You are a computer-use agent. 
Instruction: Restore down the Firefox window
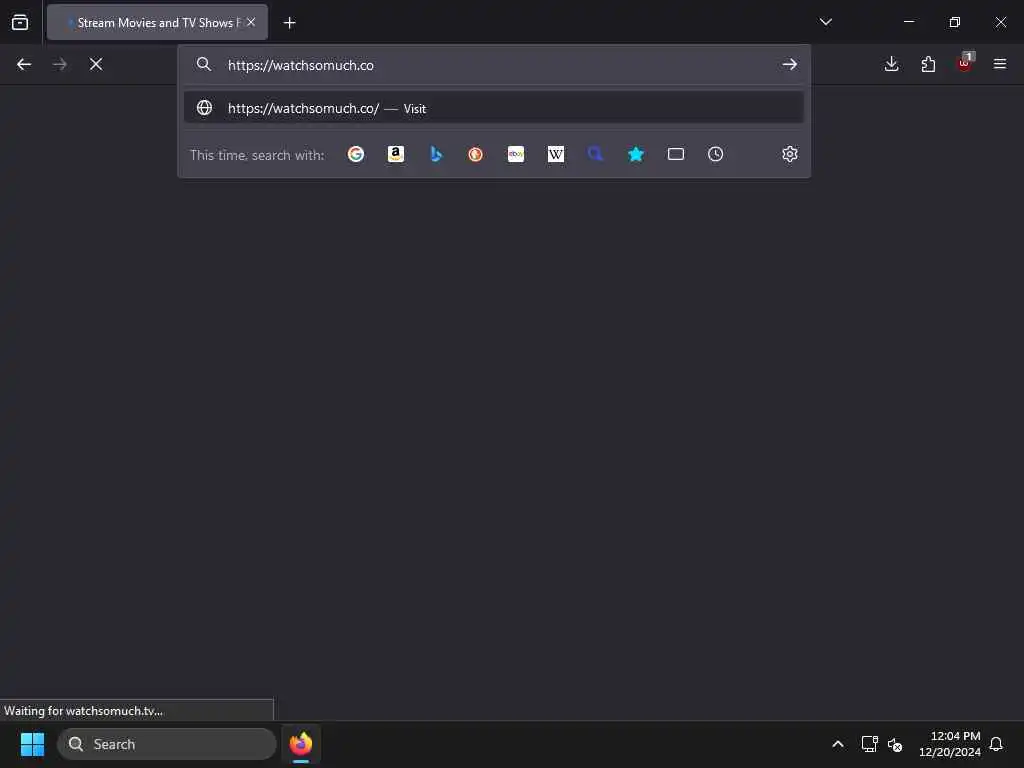(x=955, y=22)
